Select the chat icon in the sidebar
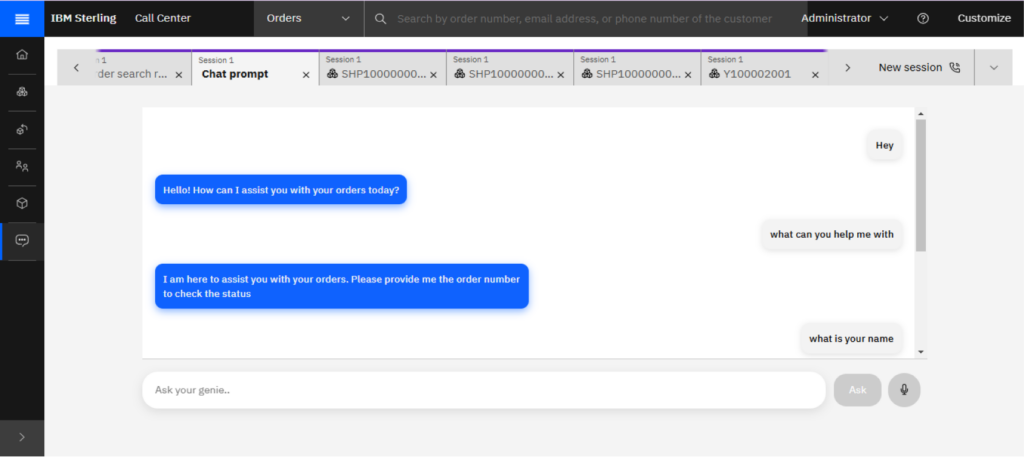The height and width of the screenshot is (457, 1024). click(x=22, y=241)
